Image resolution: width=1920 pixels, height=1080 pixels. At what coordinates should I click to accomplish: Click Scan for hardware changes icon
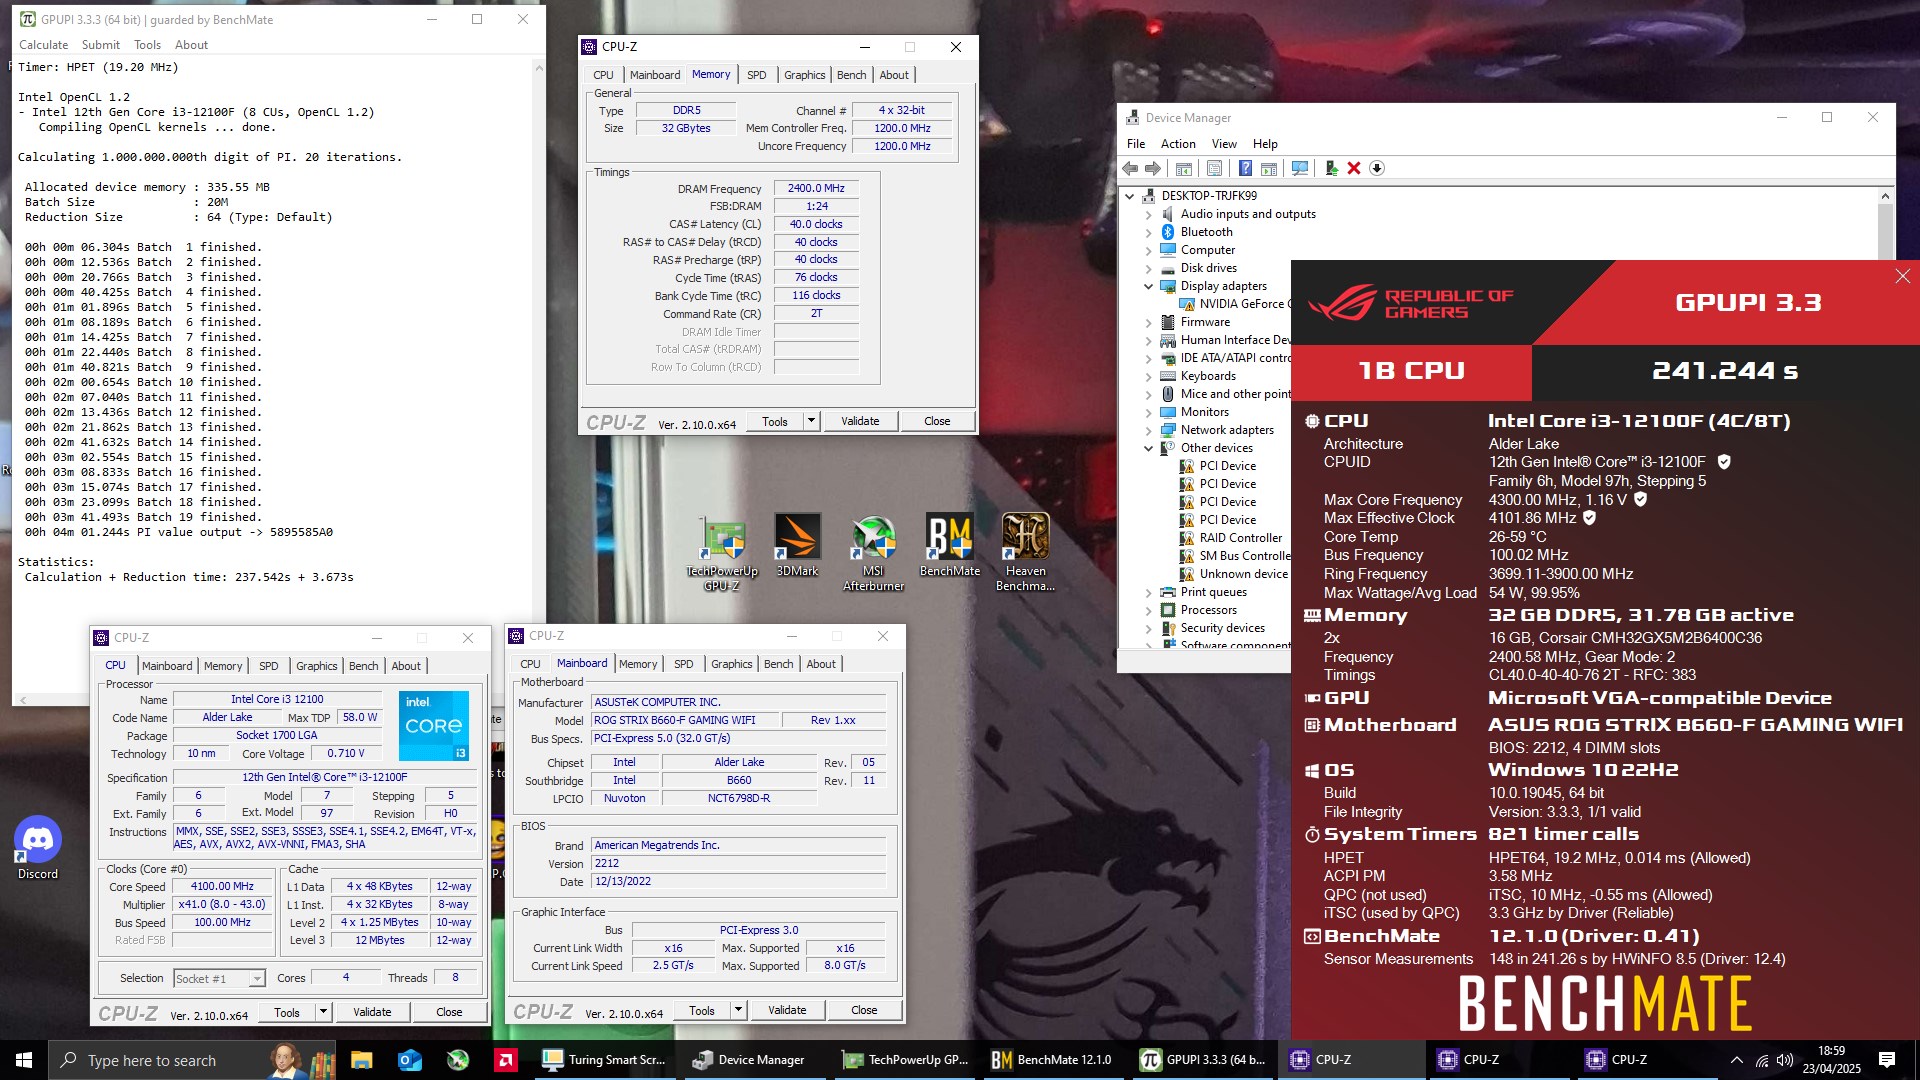1299,168
